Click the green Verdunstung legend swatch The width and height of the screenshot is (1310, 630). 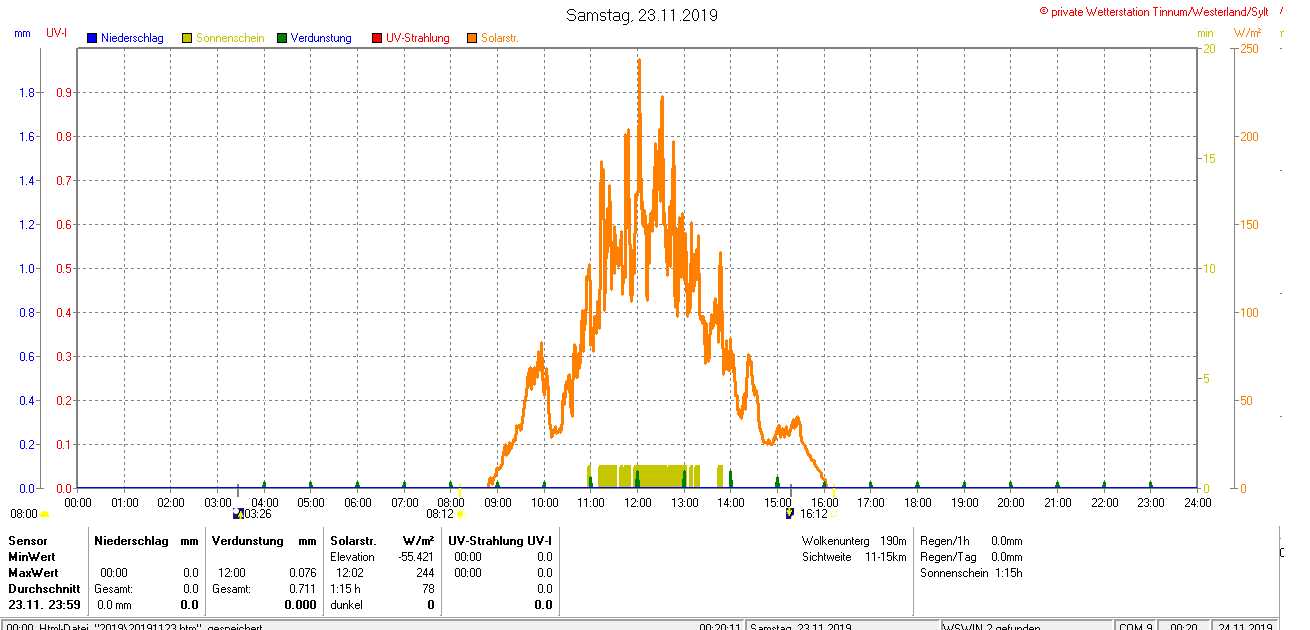point(282,38)
